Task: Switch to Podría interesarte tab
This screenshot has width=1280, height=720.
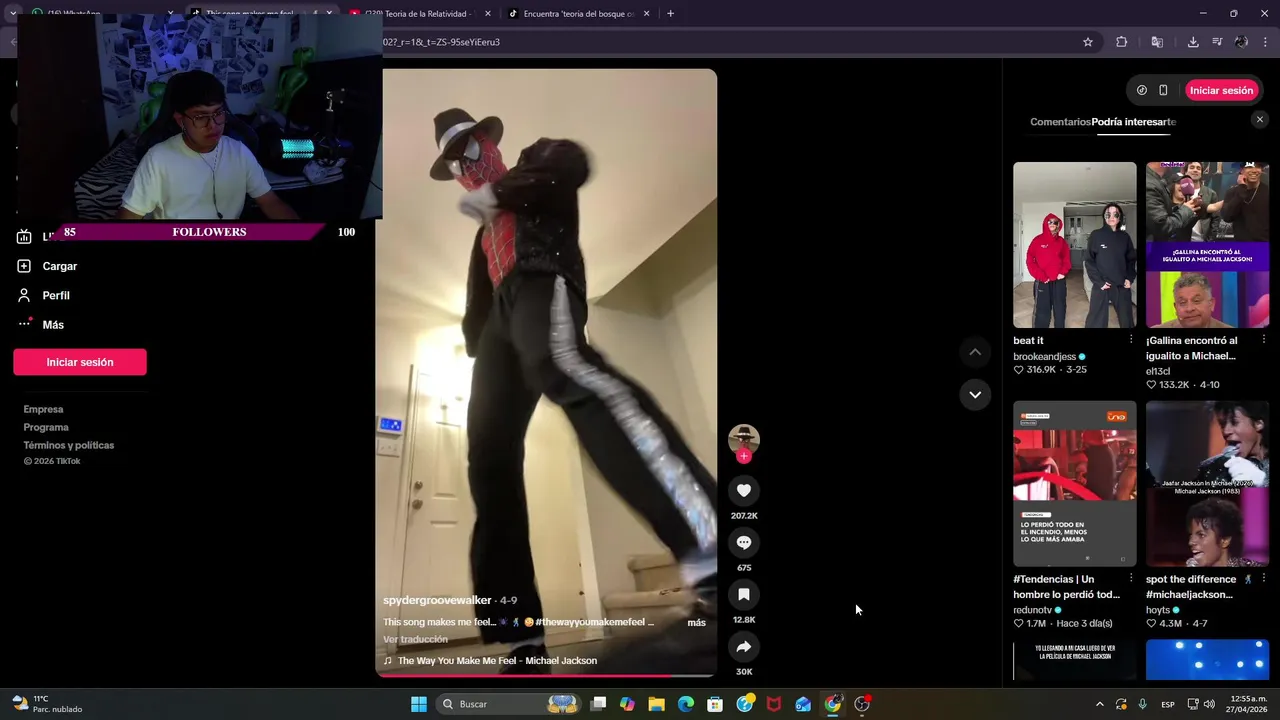Action: (x=1134, y=122)
